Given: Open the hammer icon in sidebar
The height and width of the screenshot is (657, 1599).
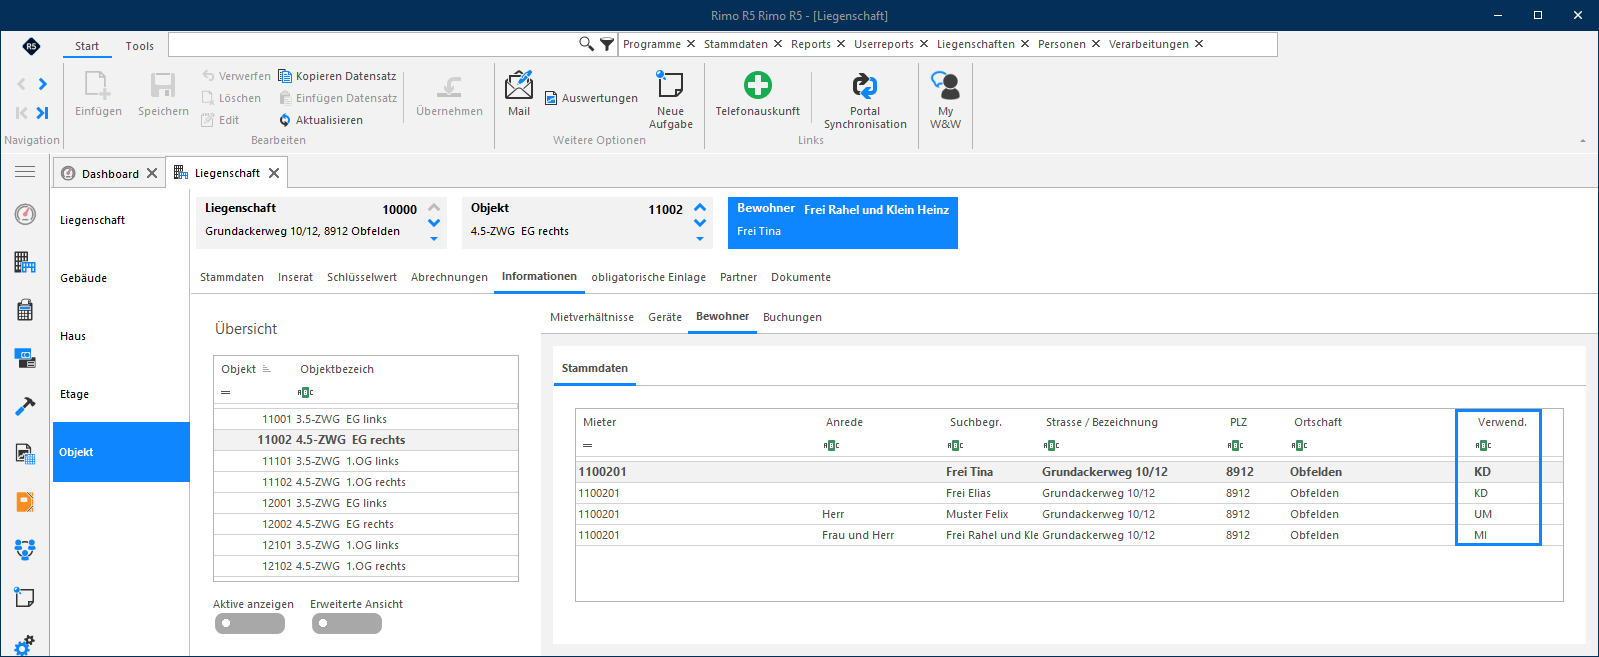Looking at the screenshot, I should [25, 406].
